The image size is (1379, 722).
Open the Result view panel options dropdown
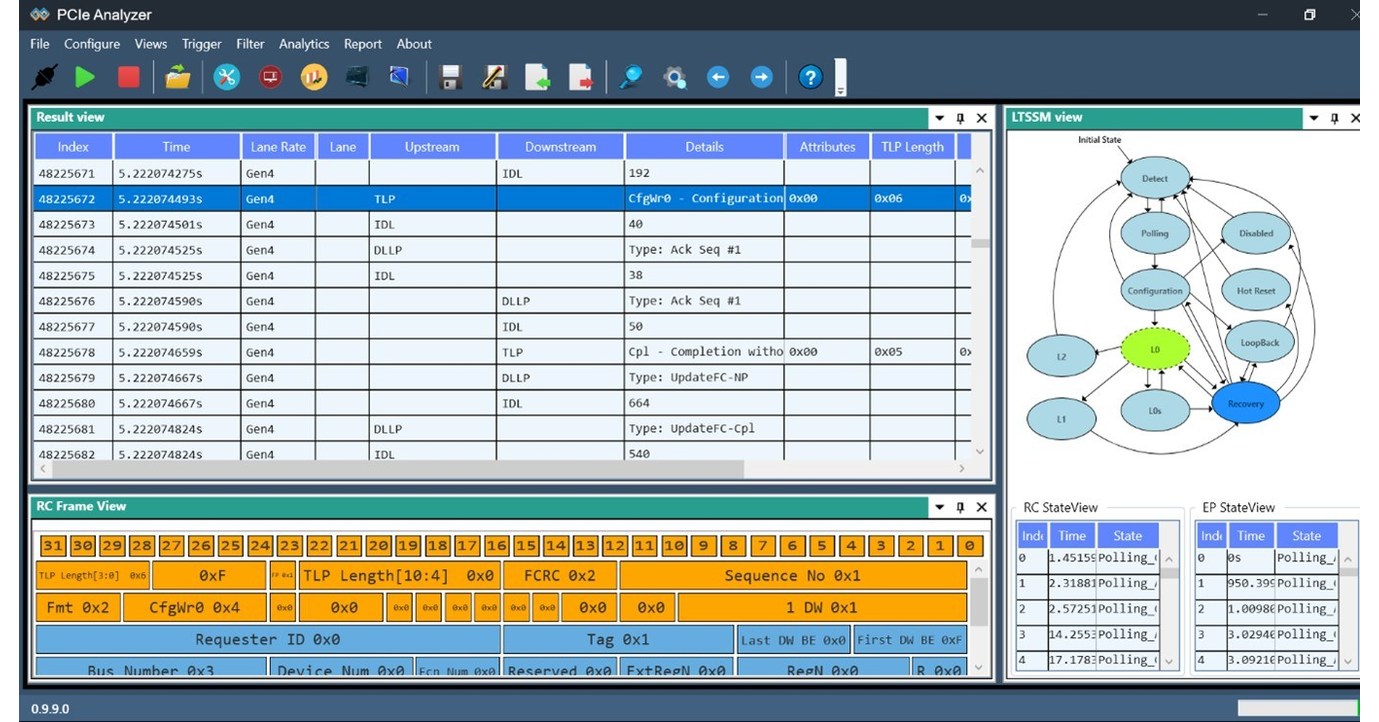[938, 117]
